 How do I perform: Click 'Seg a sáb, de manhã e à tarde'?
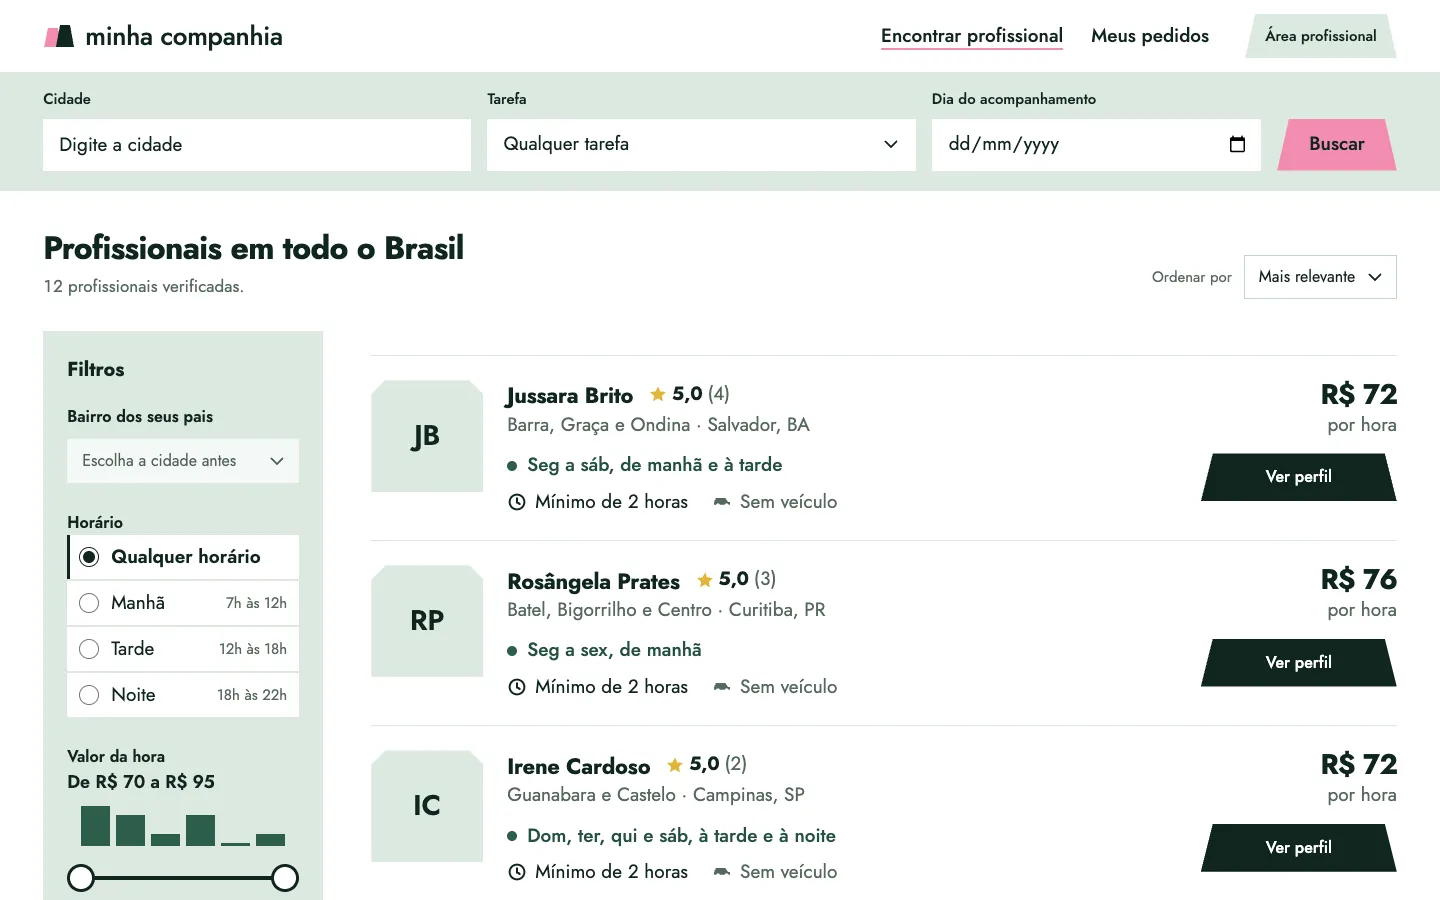pyautogui.click(x=655, y=465)
